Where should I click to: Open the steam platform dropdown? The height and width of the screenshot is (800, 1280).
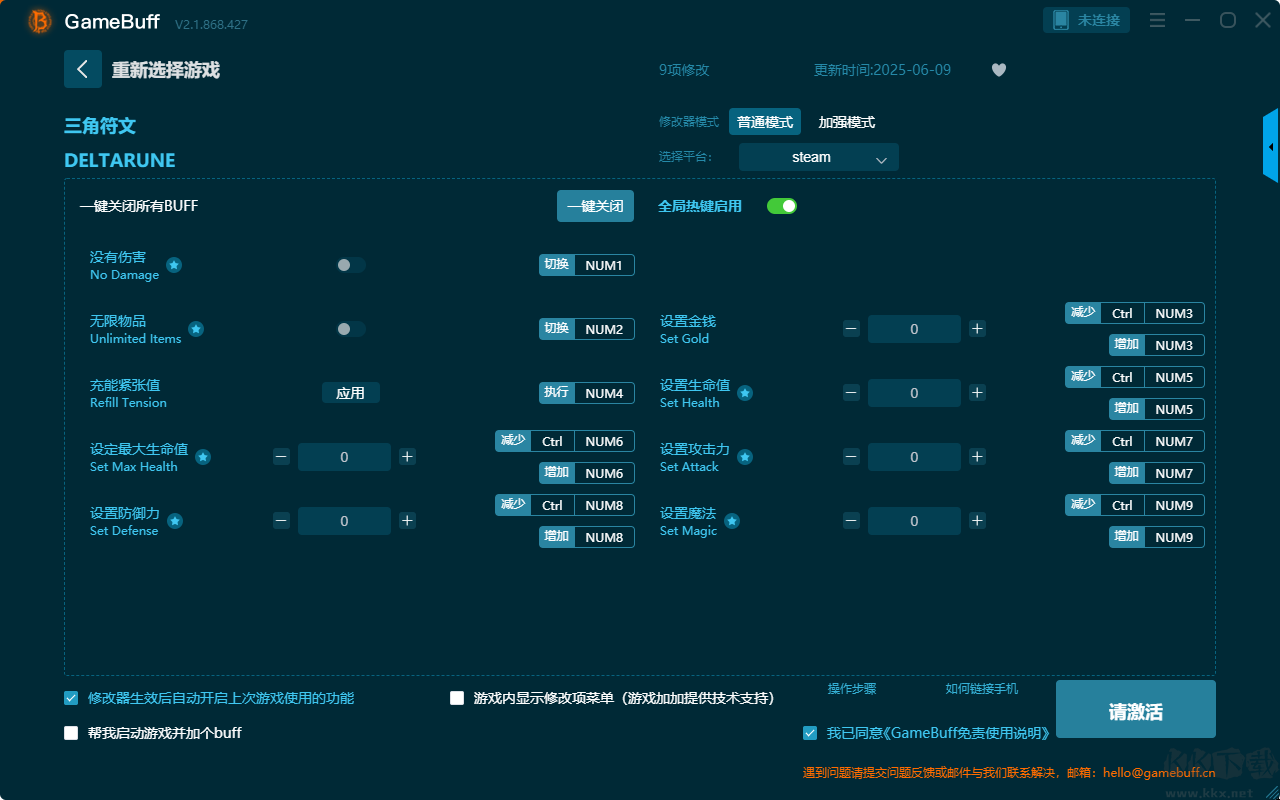click(819, 157)
